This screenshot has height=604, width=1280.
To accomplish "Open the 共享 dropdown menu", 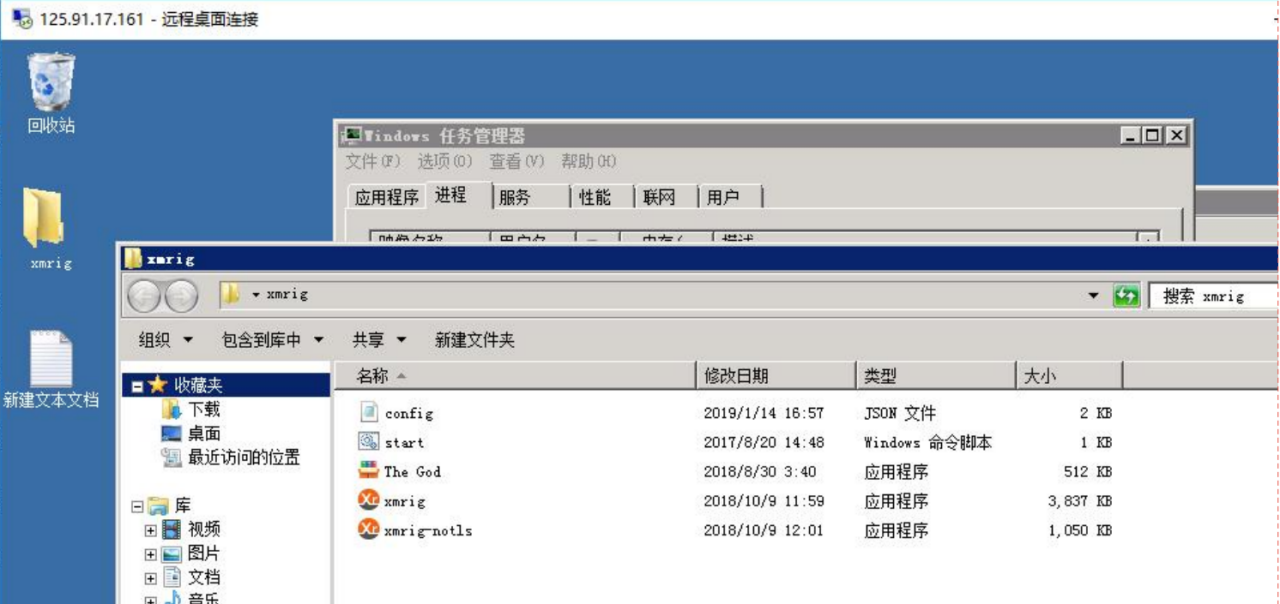I will coord(379,340).
